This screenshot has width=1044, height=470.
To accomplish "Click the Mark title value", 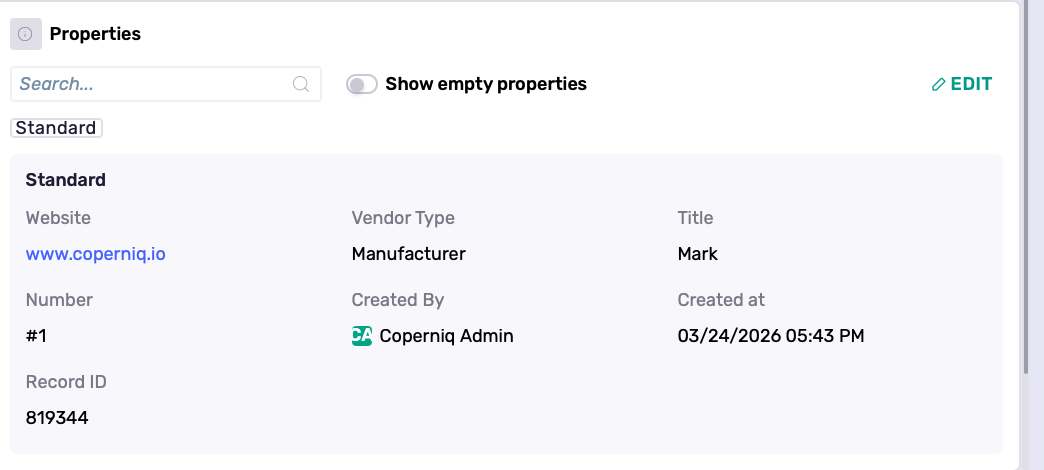I will coord(698,254).
